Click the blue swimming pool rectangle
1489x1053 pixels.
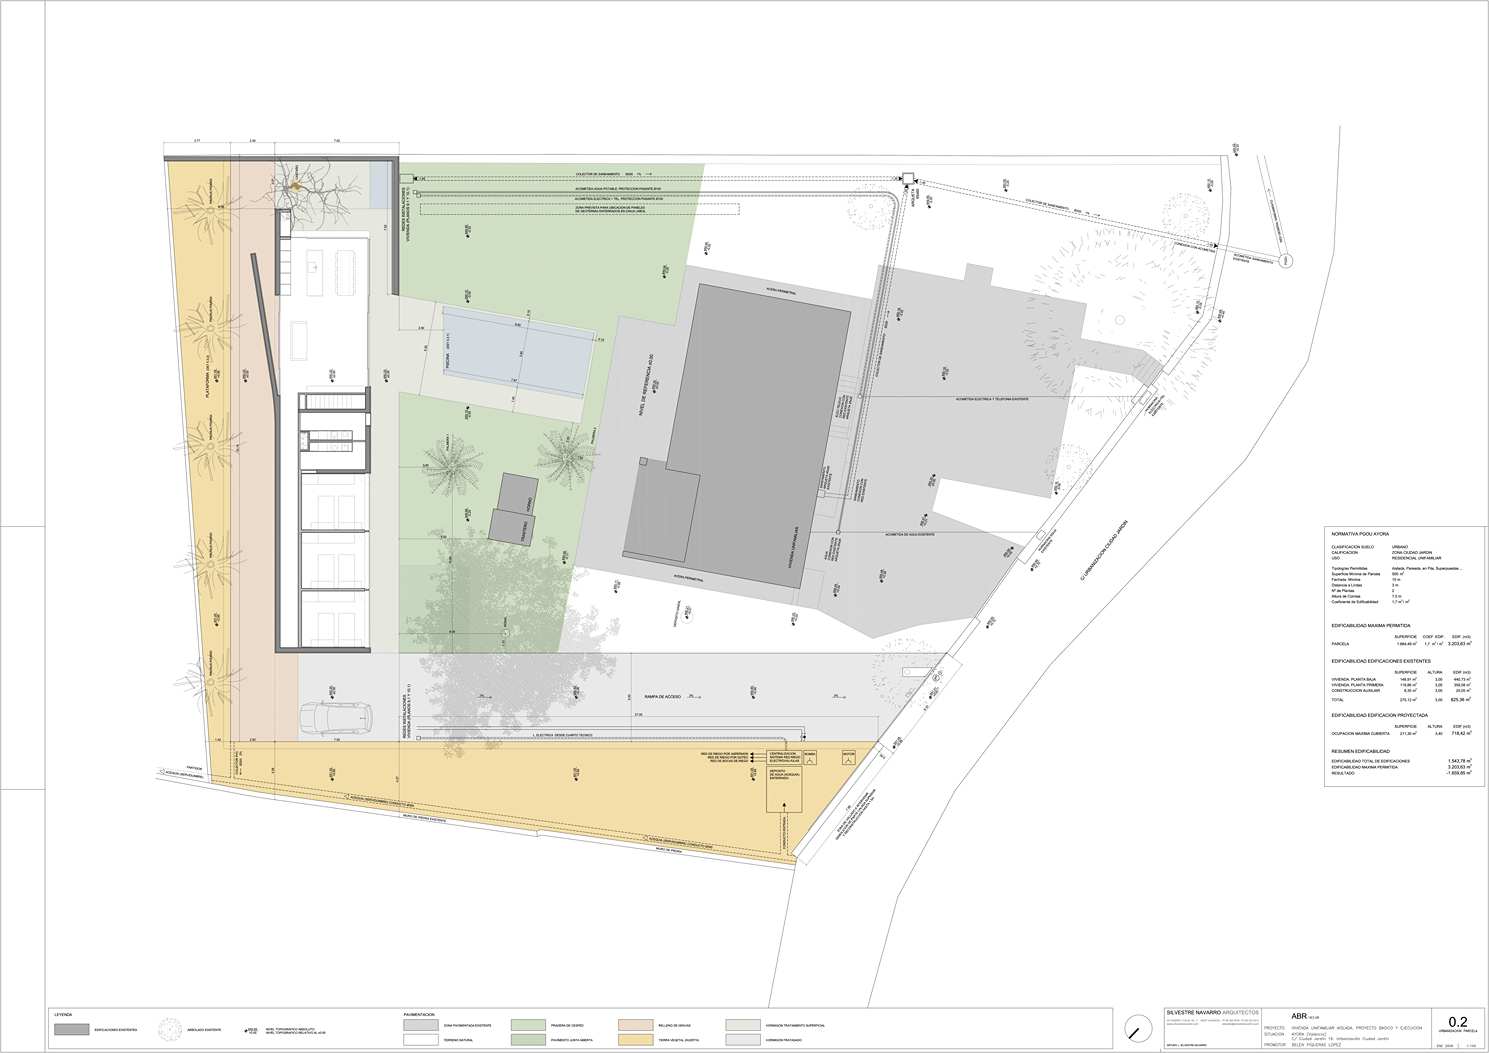coord(518,351)
